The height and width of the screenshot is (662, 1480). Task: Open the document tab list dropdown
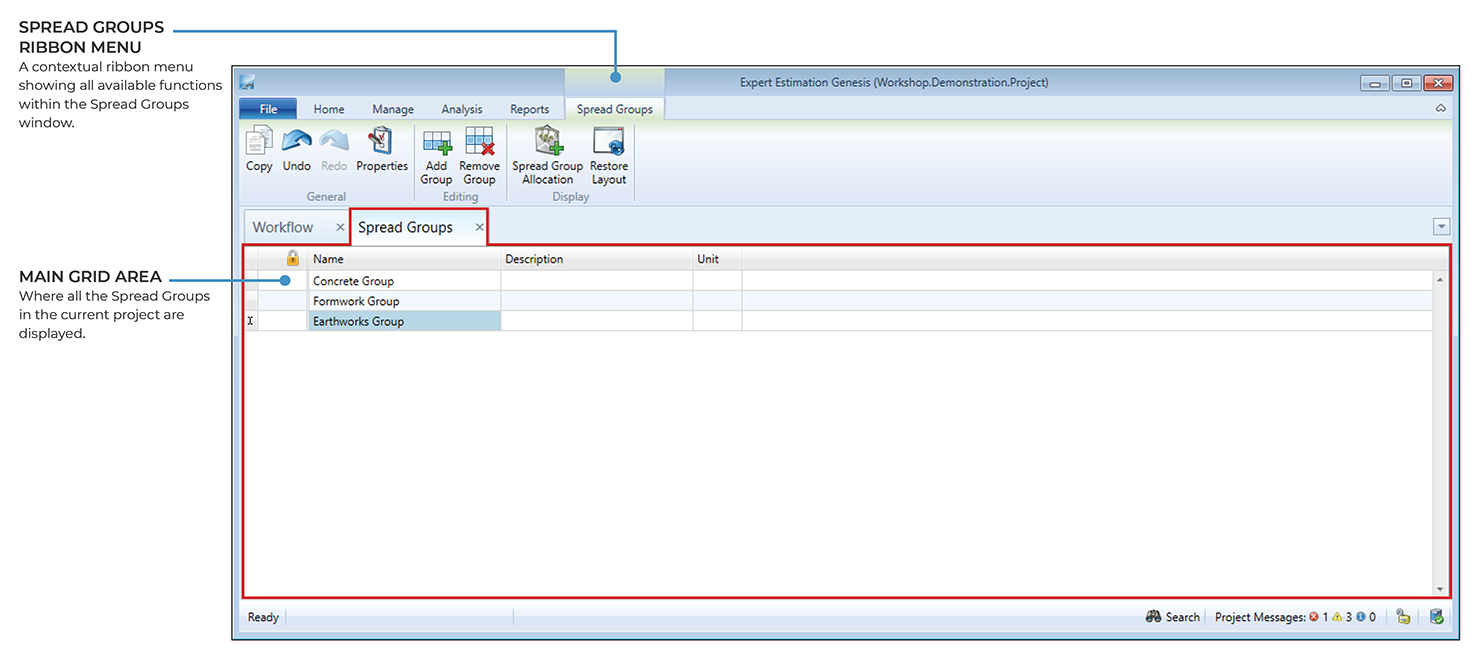point(1440,227)
